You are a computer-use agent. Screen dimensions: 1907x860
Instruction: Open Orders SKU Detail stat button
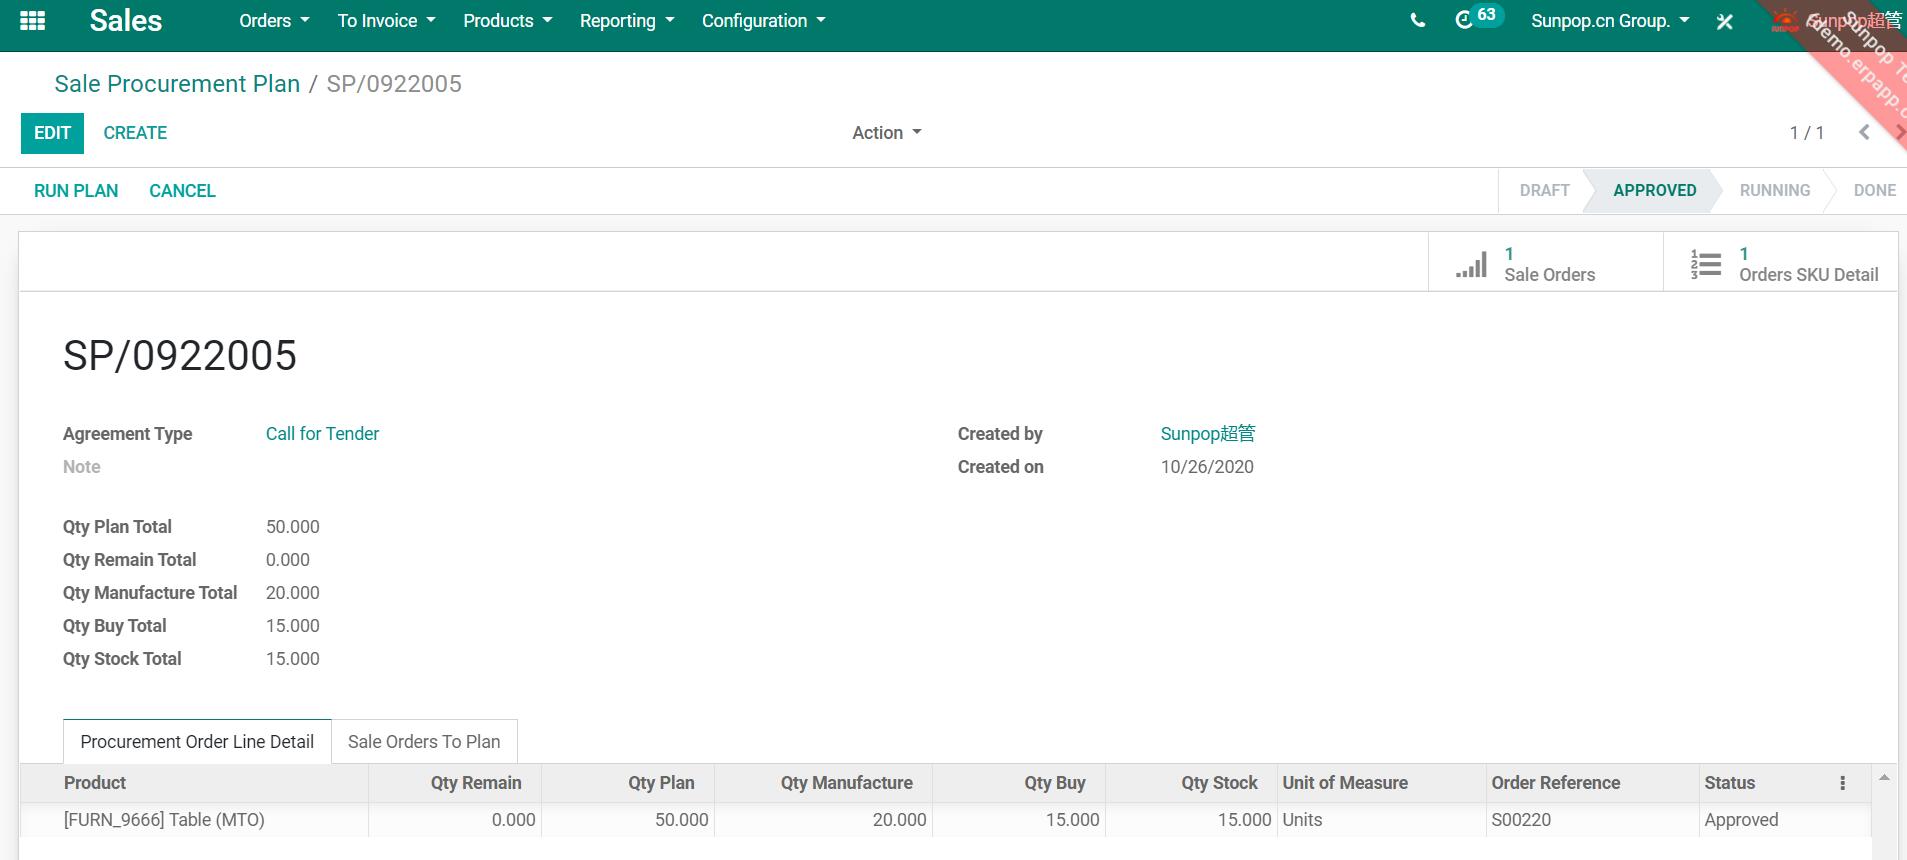(x=1780, y=263)
